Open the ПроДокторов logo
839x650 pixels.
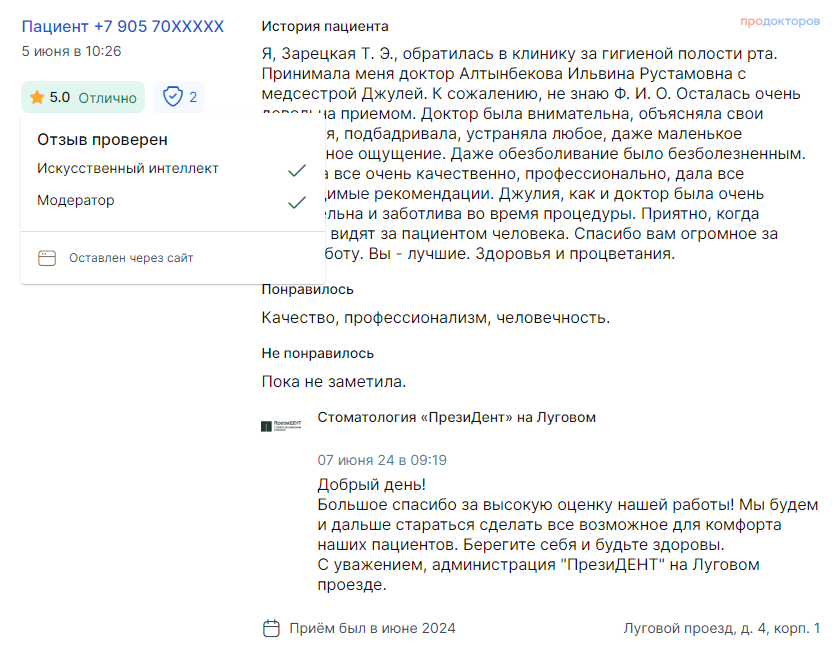(x=780, y=20)
